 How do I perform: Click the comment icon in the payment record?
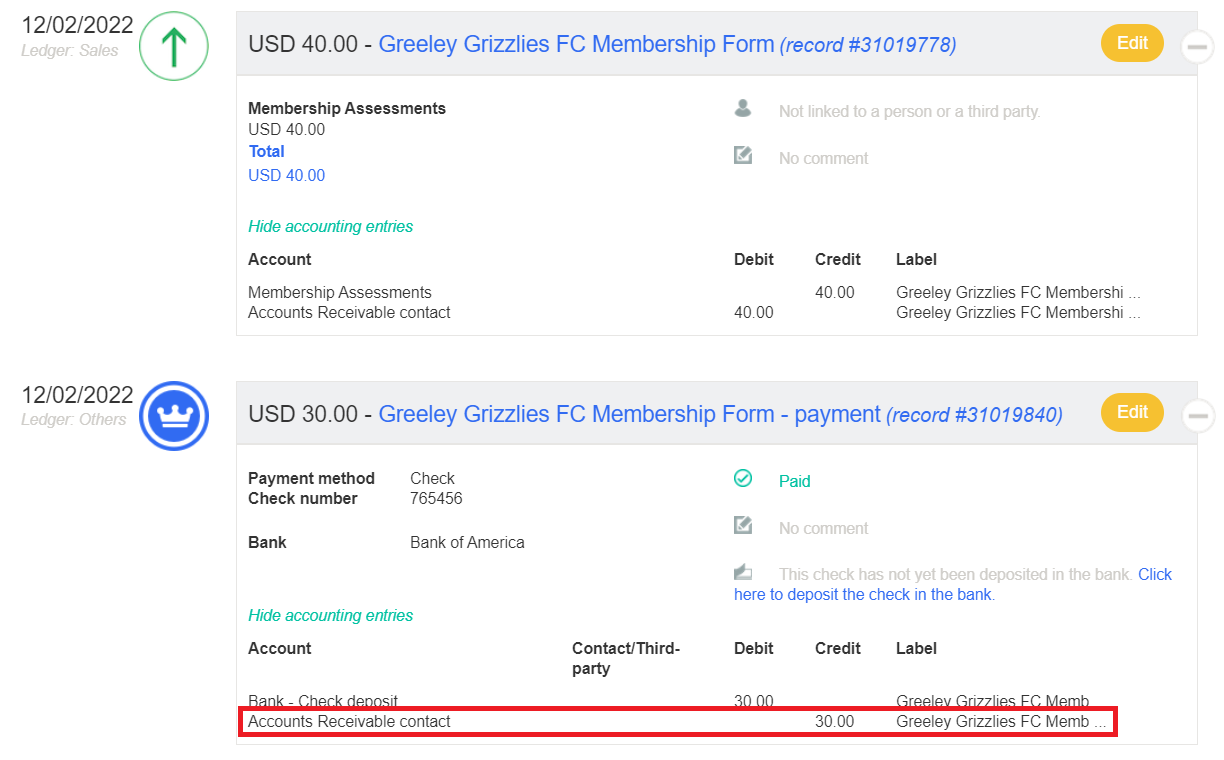743,526
